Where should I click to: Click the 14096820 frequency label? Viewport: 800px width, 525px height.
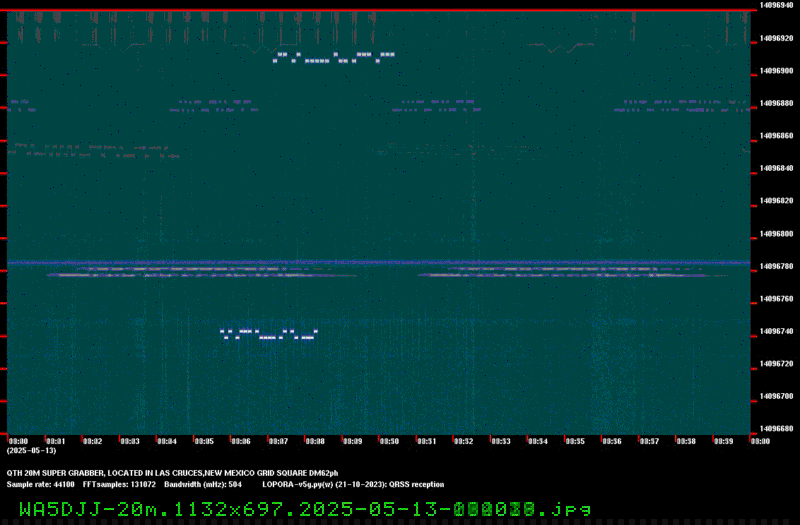777,201
